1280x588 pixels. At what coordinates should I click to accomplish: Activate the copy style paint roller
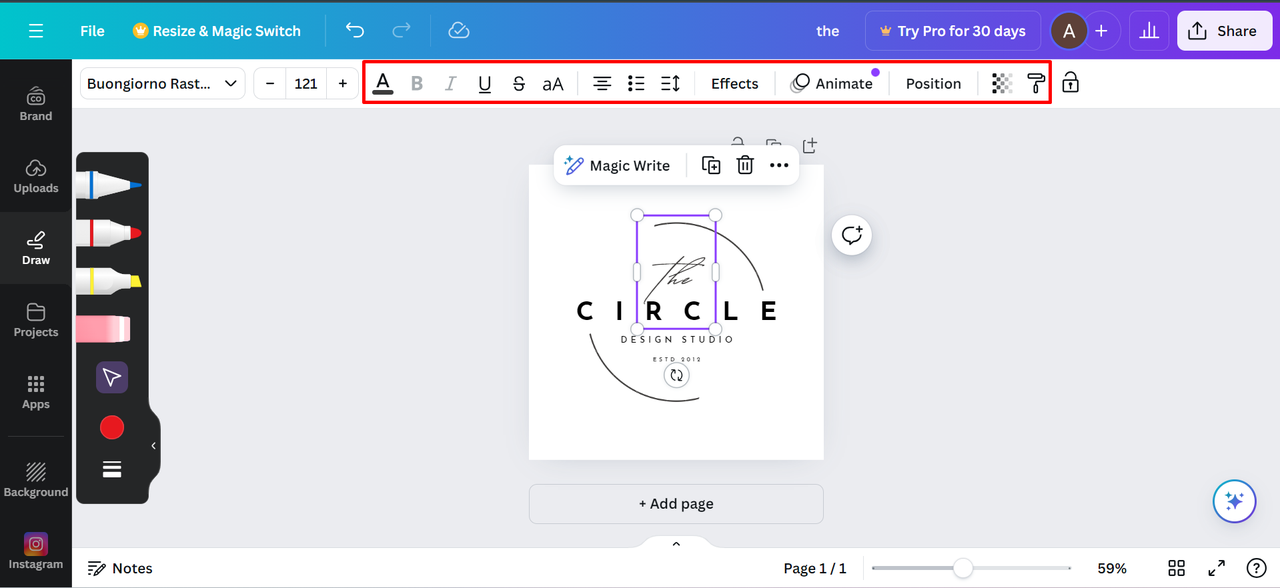[1036, 83]
